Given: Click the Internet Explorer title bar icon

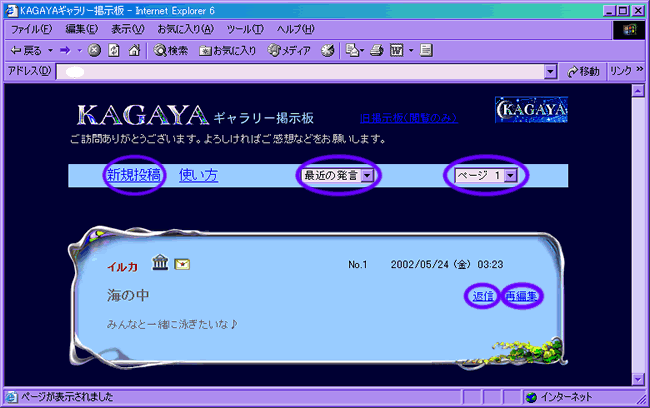Looking at the screenshot, I should (x=11, y=11).
